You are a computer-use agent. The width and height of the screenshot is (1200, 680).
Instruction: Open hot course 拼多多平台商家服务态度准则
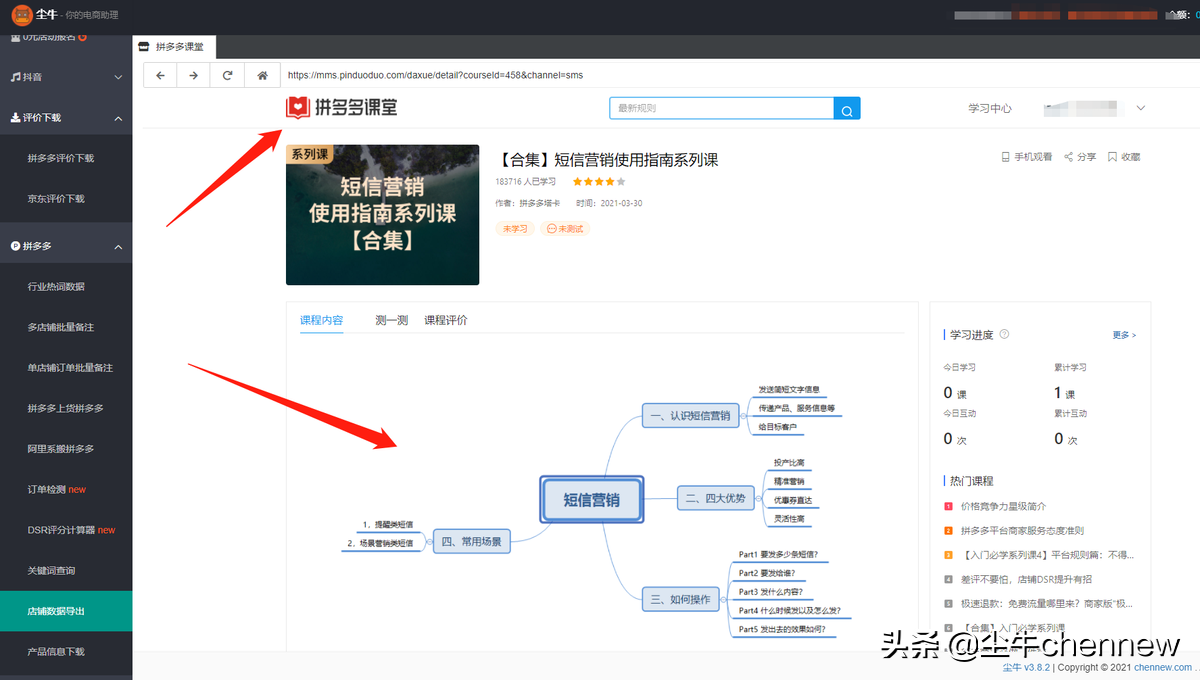click(x=1022, y=530)
